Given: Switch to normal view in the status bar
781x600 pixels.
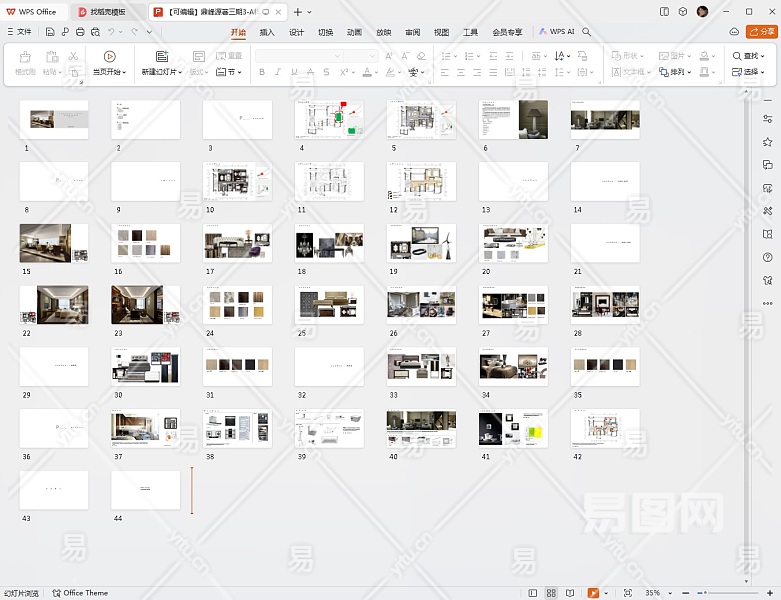Looking at the screenshot, I should pos(532,593).
